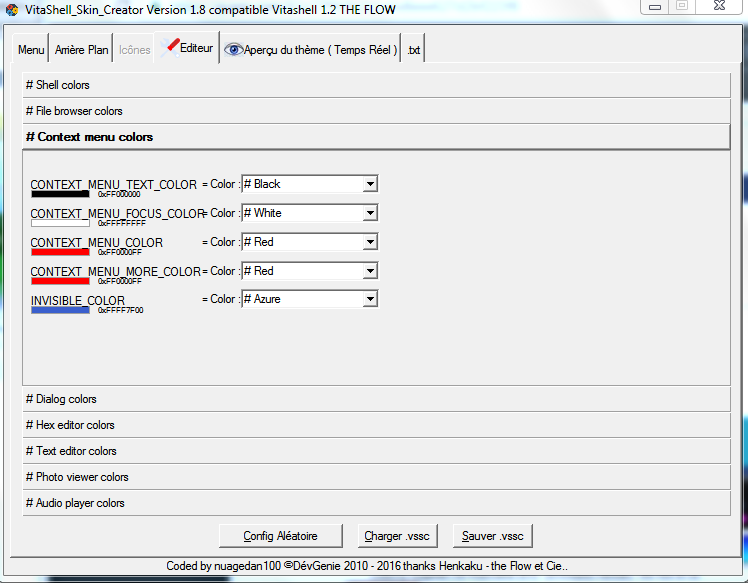Open the Editeur tab
Screen dimensions: 748x583
coord(187,48)
